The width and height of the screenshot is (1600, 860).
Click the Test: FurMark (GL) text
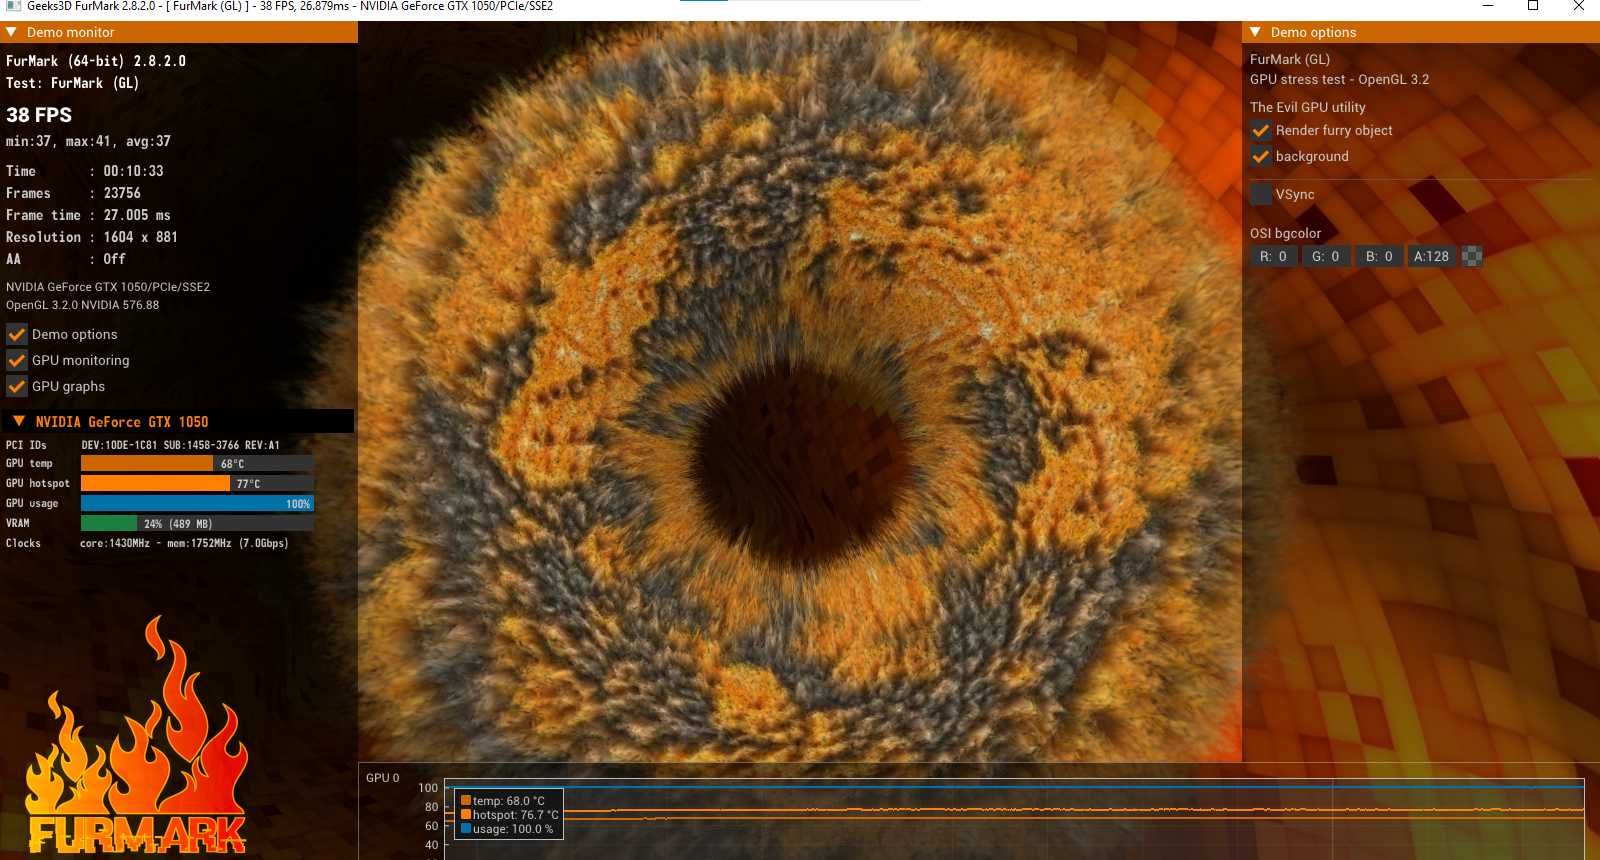72,83
